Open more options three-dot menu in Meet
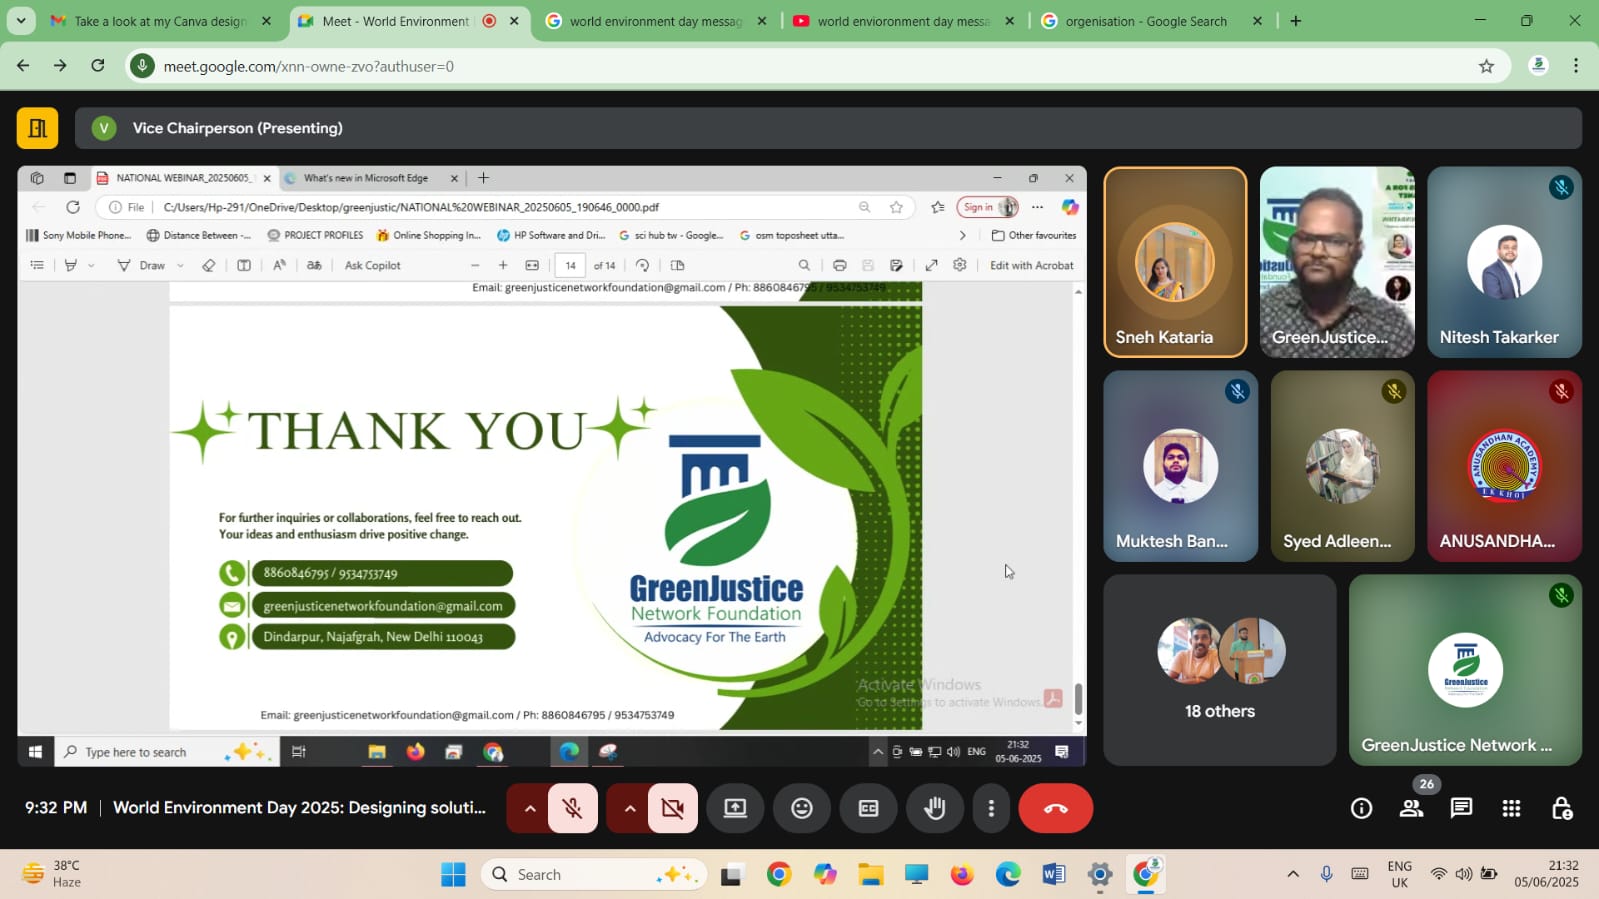 click(991, 808)
